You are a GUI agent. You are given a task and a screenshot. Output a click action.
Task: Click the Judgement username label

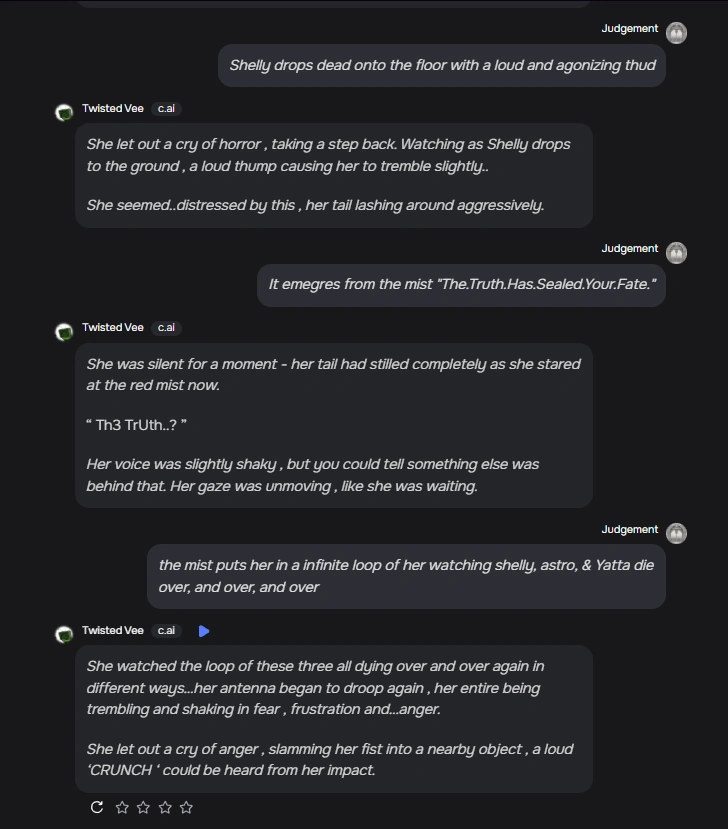point(629,28)
